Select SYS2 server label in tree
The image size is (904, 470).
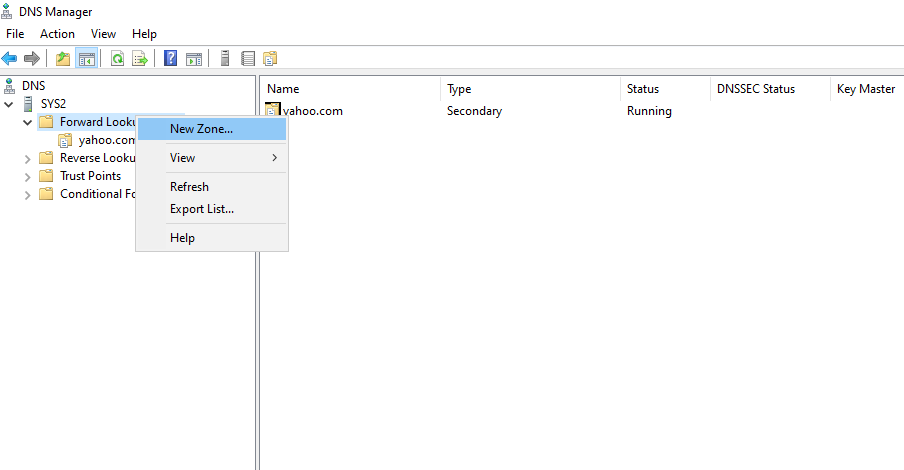click(x=53, y=104)
